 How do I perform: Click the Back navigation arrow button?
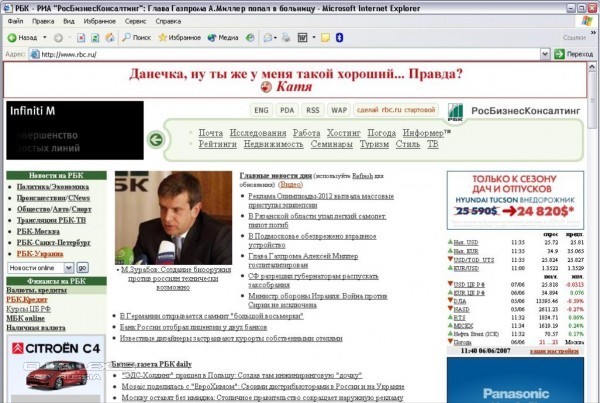point(22,37)
